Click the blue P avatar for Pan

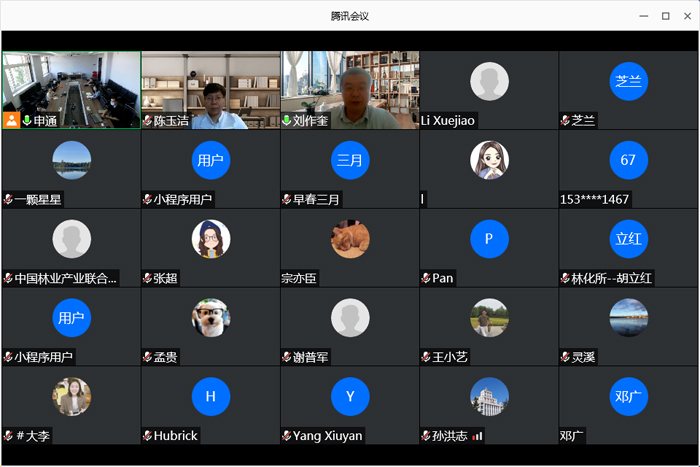click(489, 239)
